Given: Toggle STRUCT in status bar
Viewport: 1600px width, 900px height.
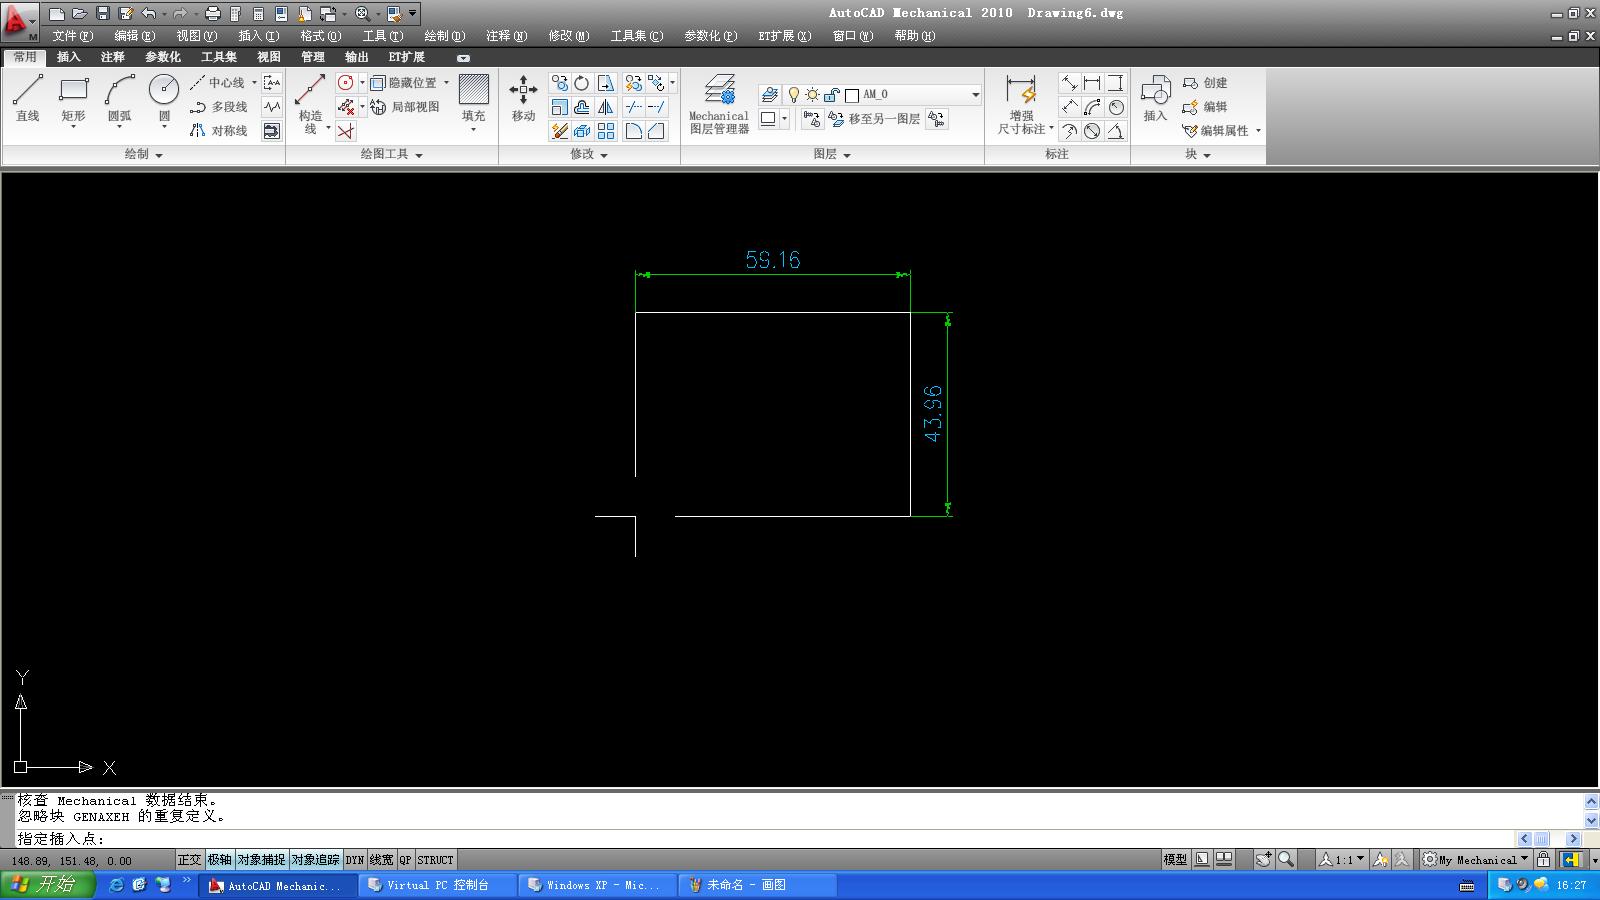Looking at the screenshot, I should click(x=435, y=860).
